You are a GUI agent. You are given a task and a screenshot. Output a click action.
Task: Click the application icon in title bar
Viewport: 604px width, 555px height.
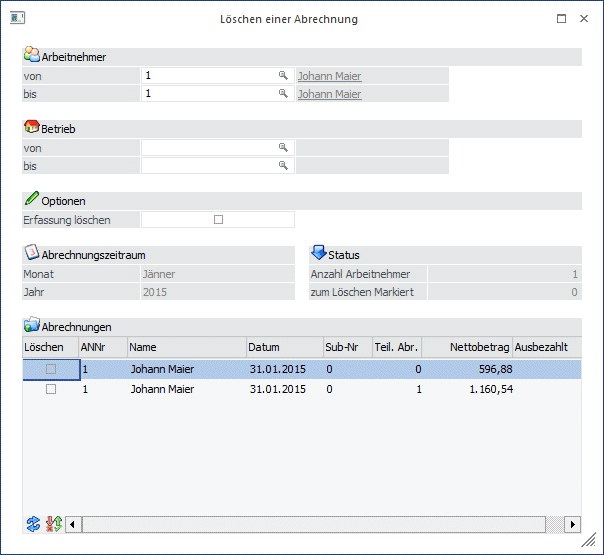(17, 18)
